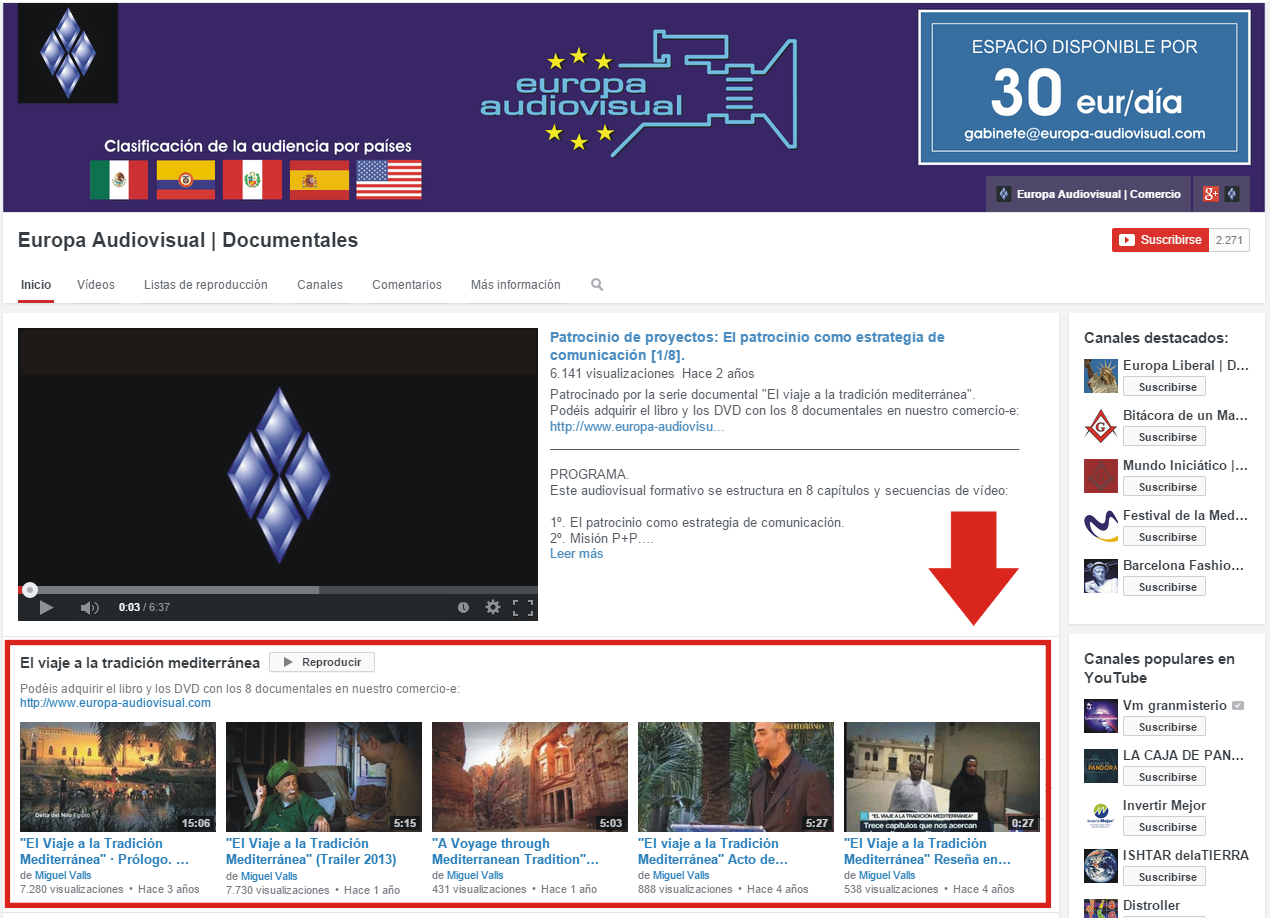The image size is (1270, 918).
Task: Mute the video with the speaker icon
Action: tap(89, 607)
